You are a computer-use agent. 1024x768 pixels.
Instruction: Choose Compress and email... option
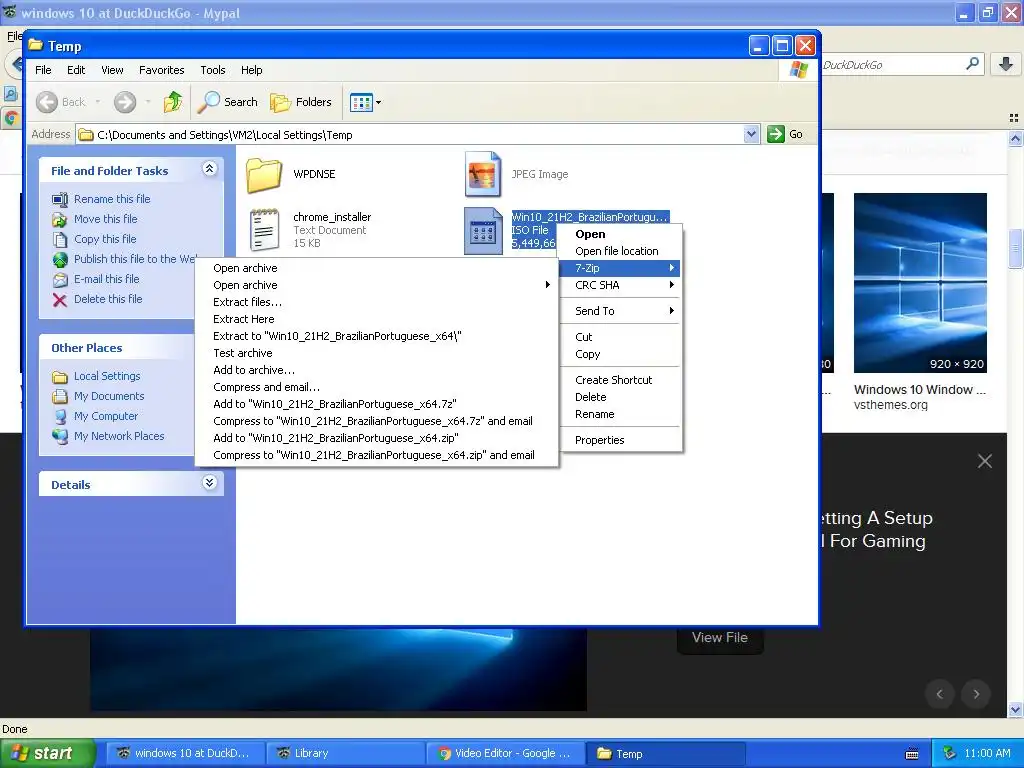[x=377, y=387]
